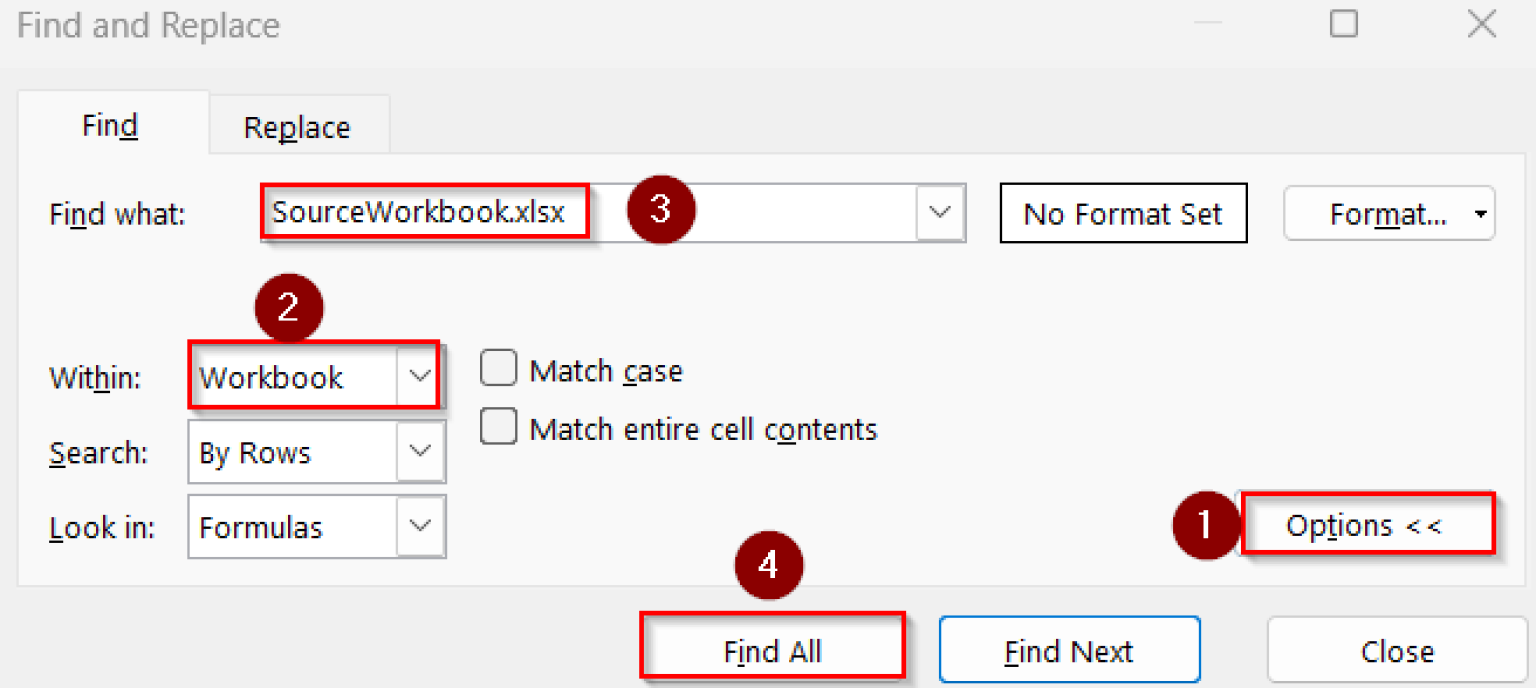1536x688 pixels.
Task: Enable the Match case checkbox
Action: (x=498, y=368)
